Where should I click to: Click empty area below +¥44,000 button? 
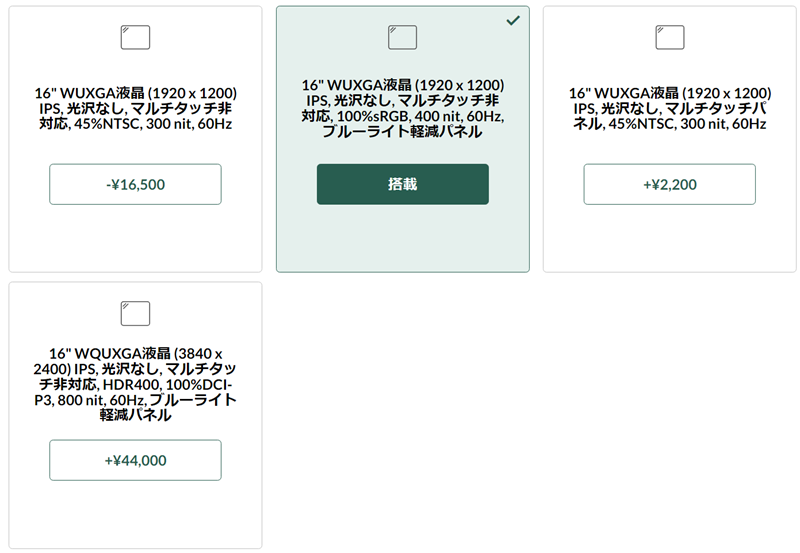[x=135, y=514]
